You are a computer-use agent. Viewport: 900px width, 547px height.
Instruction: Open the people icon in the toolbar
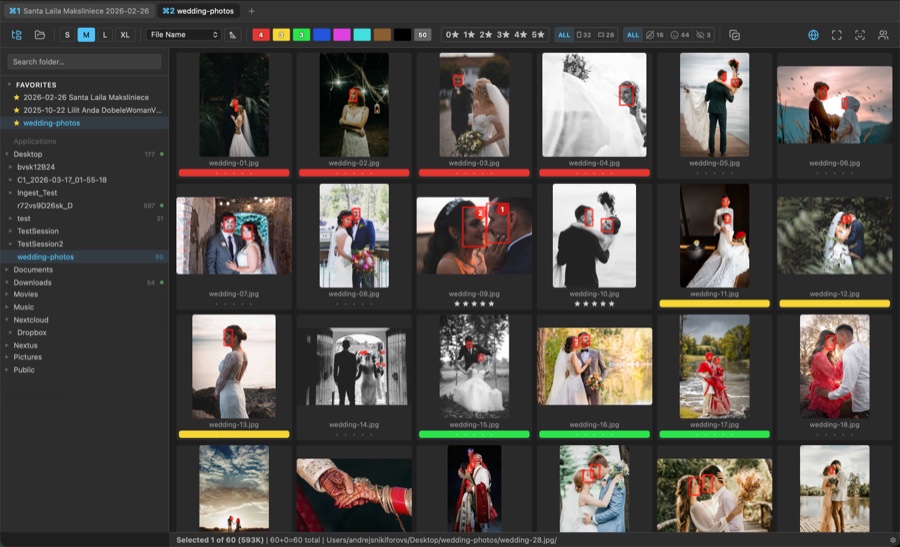[883, 35]
